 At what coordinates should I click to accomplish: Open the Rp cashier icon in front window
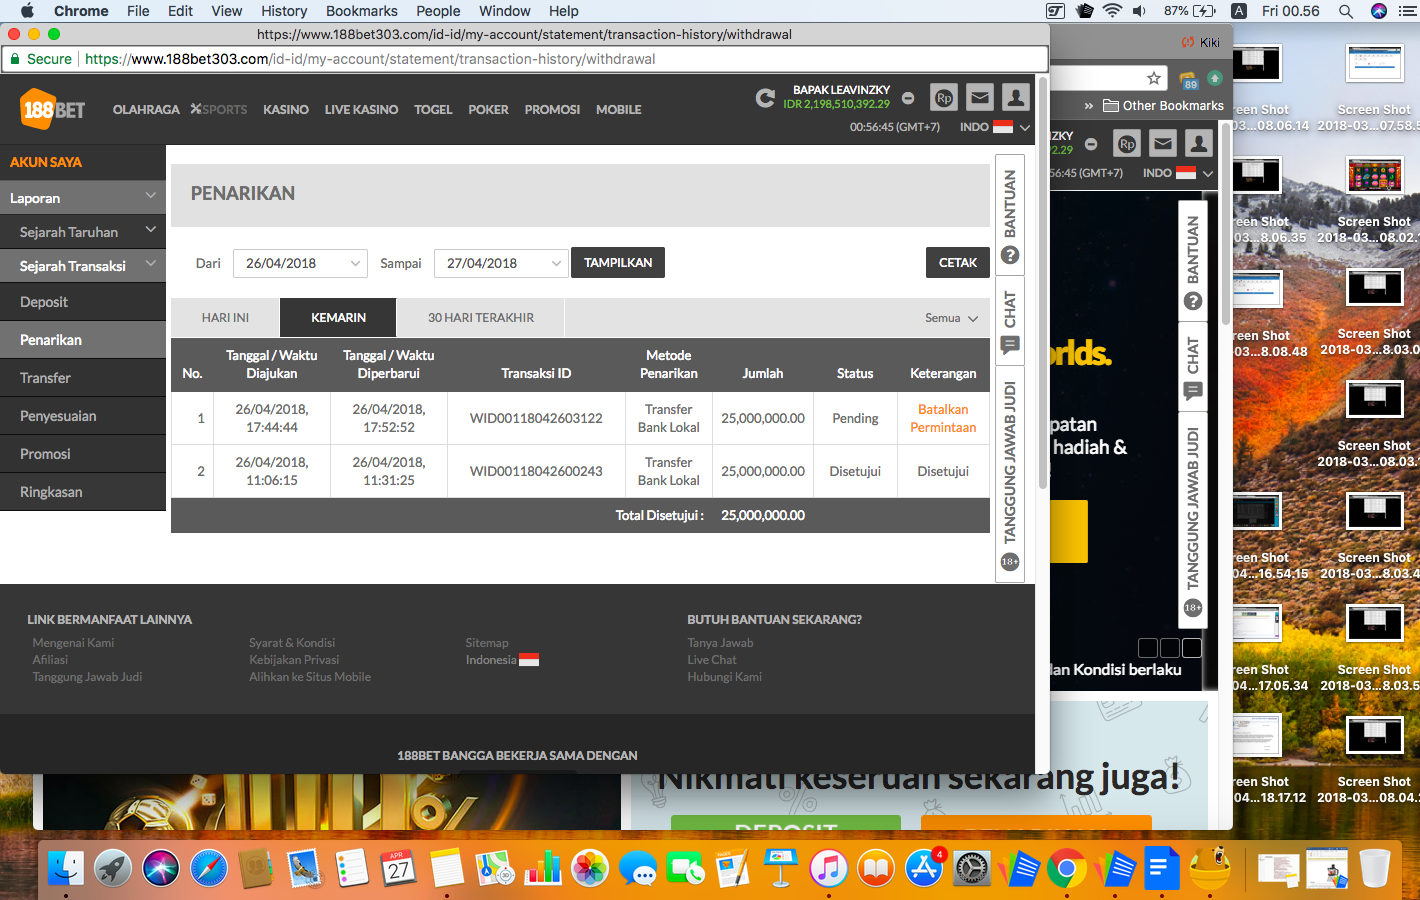[944, 97]
